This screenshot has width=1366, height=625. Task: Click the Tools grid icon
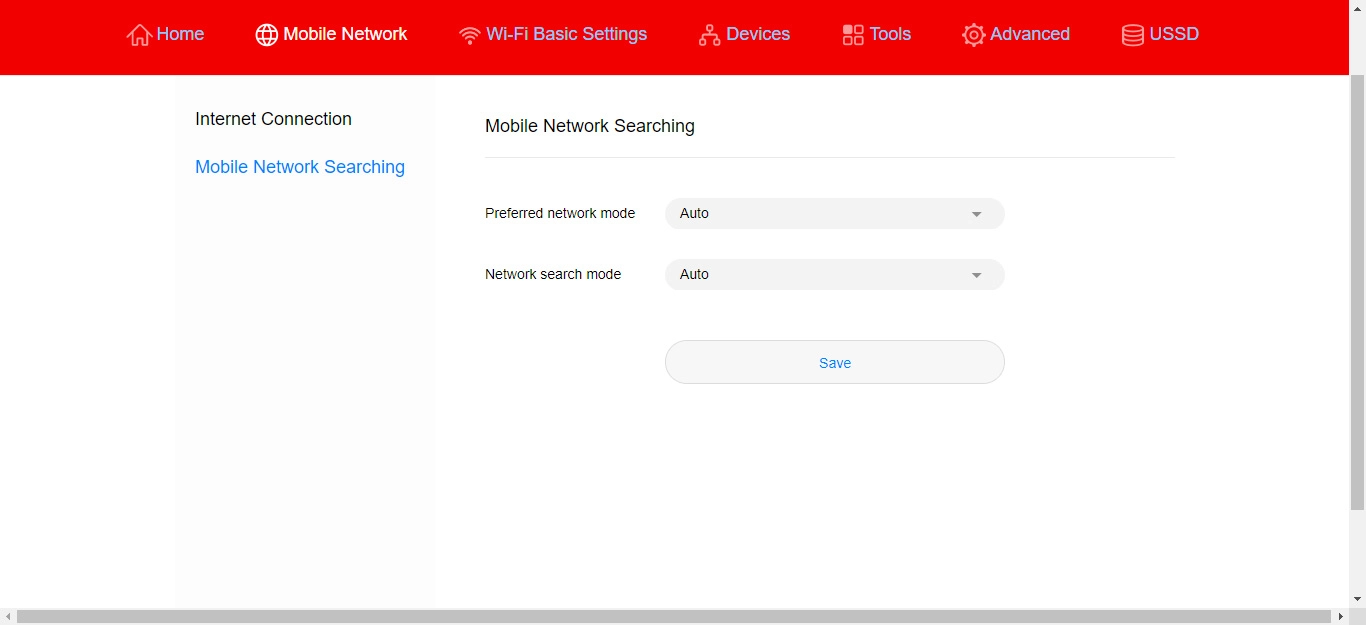pyautogui.click(x=853, y=35)
